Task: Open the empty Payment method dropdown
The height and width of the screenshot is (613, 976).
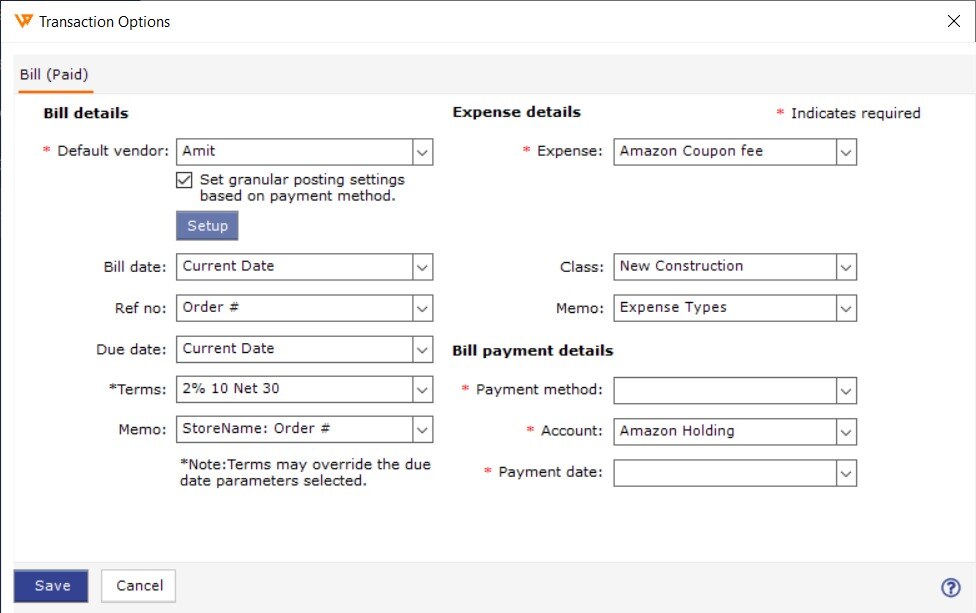Action: pos(734,390)
